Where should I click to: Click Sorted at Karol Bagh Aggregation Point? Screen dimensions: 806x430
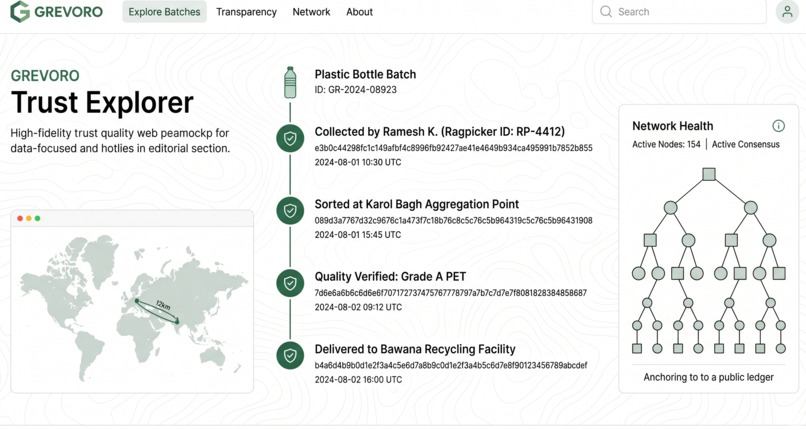(x=417, y=204)
